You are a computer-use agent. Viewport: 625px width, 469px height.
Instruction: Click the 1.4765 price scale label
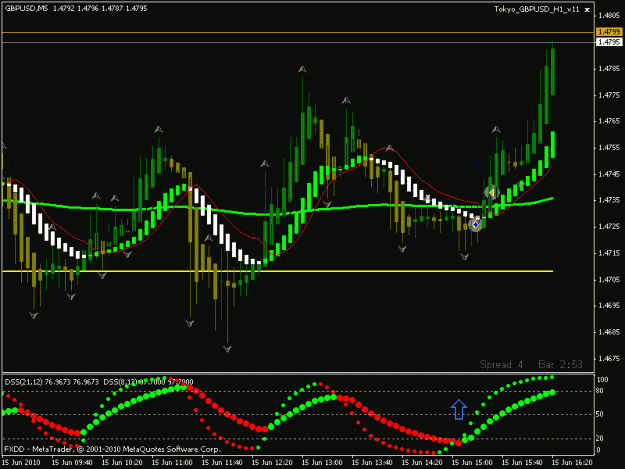point(609,121)
